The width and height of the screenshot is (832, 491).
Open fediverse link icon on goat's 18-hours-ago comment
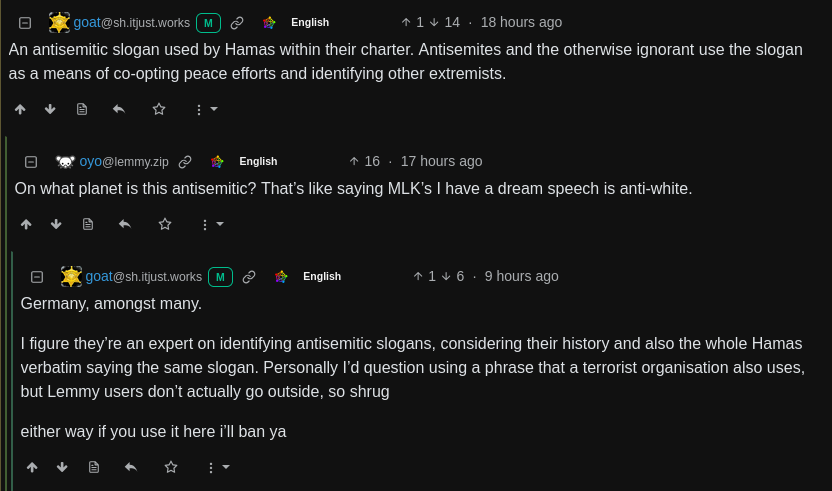(x=269, y=23)
